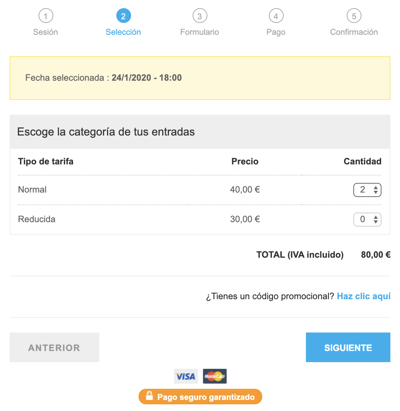Open the Reducida ticket quantity dropdown

[367, 219]
